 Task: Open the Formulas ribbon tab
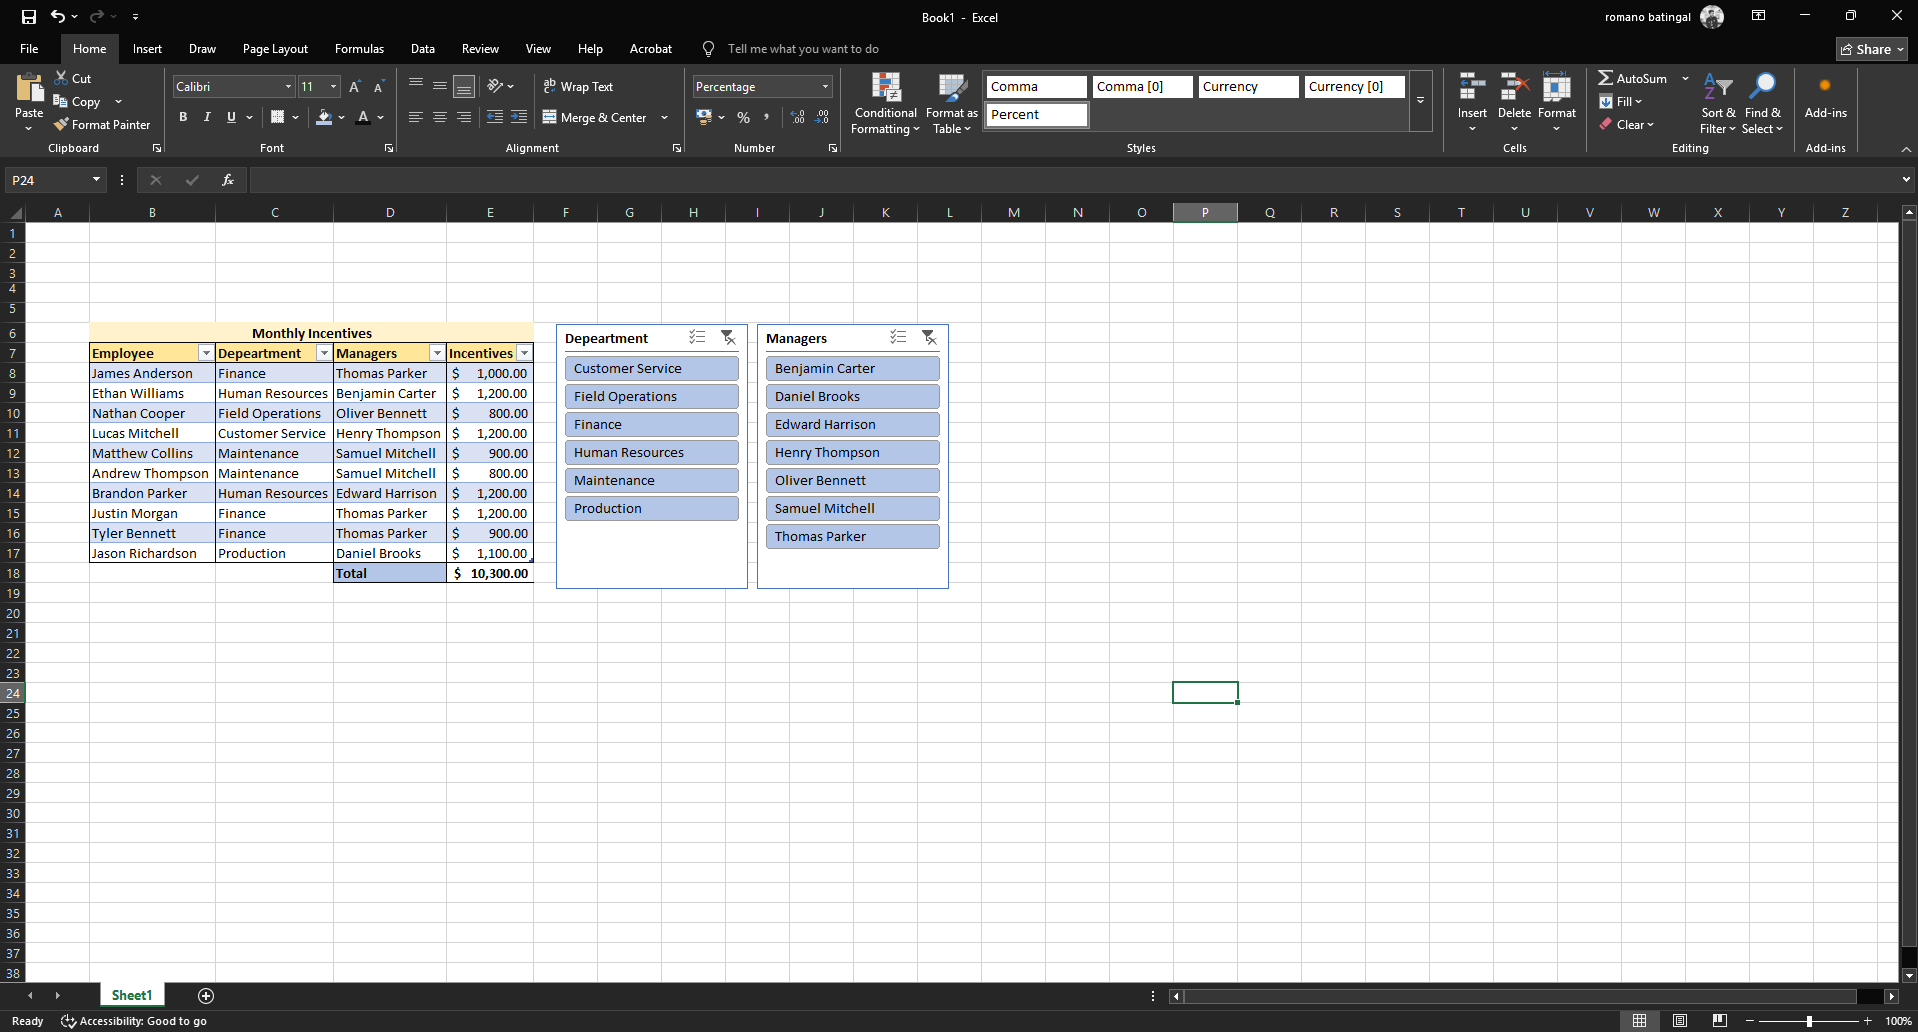(x=359, y=49)
